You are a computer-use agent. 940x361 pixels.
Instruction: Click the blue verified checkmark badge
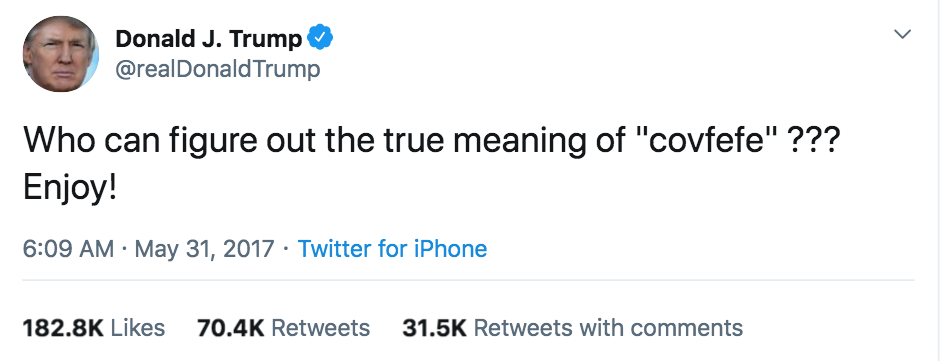320,38
